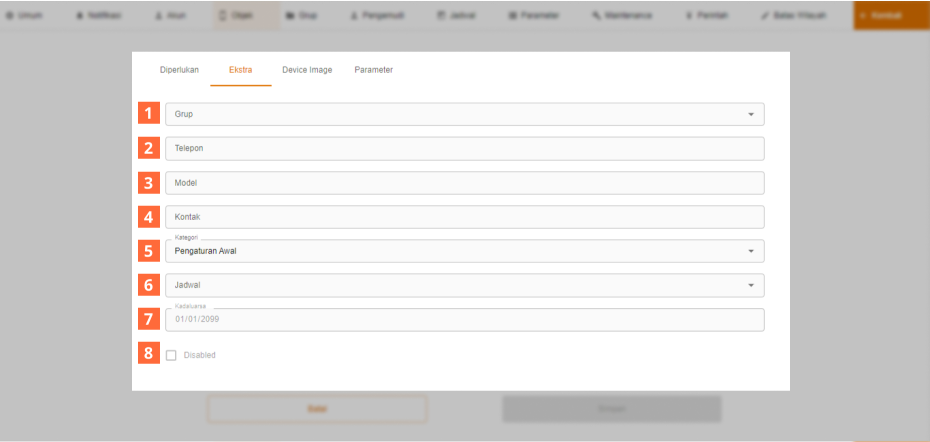Open the Parameter tab in the dialog

pyautogui.click(x=374, y=70)
